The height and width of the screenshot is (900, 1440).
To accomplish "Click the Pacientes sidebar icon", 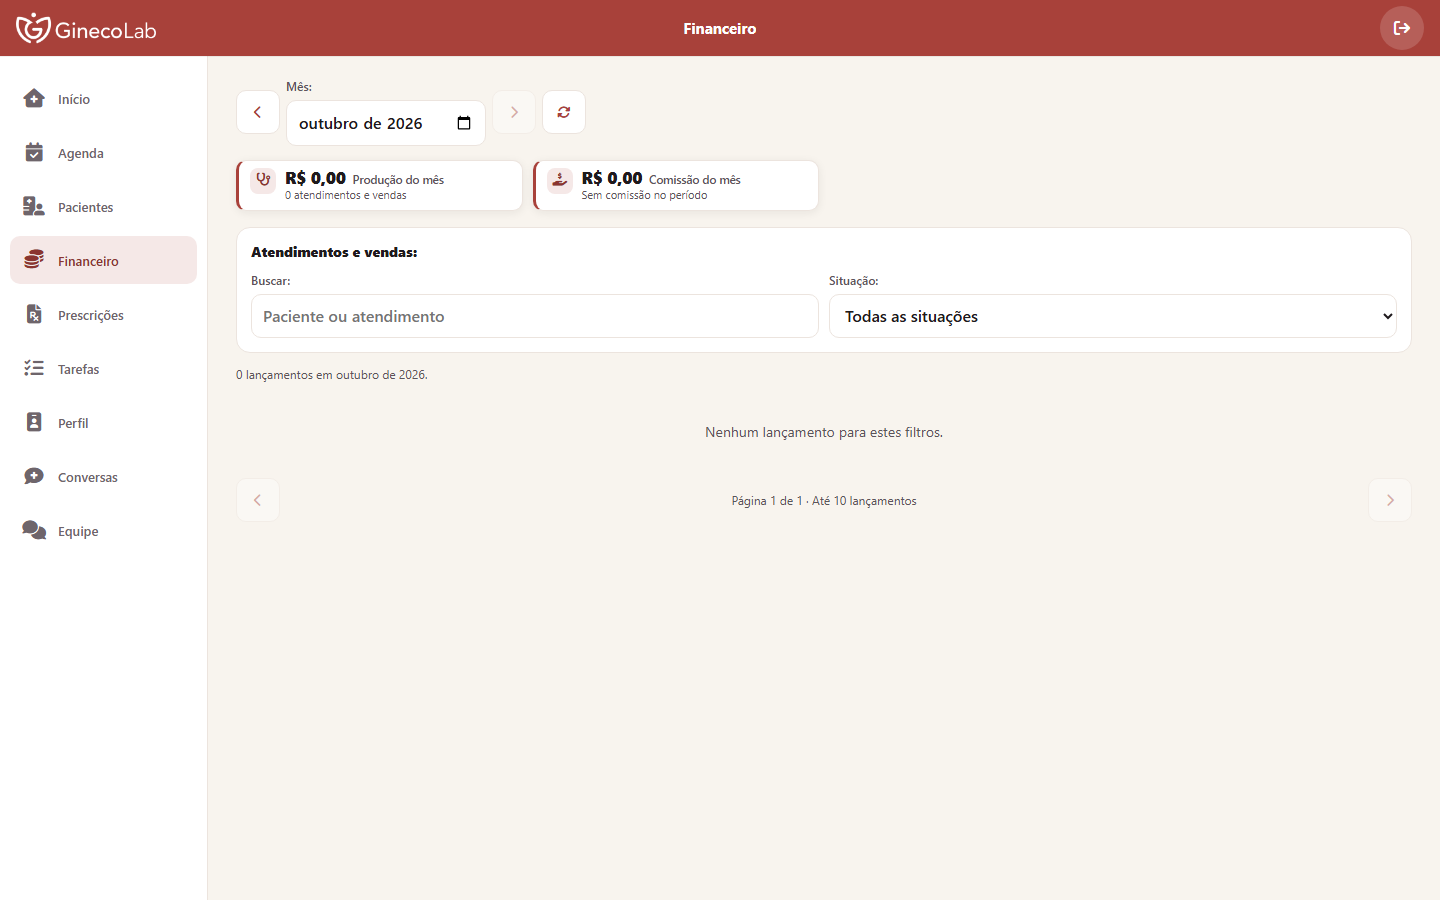I will coord(34,206).
